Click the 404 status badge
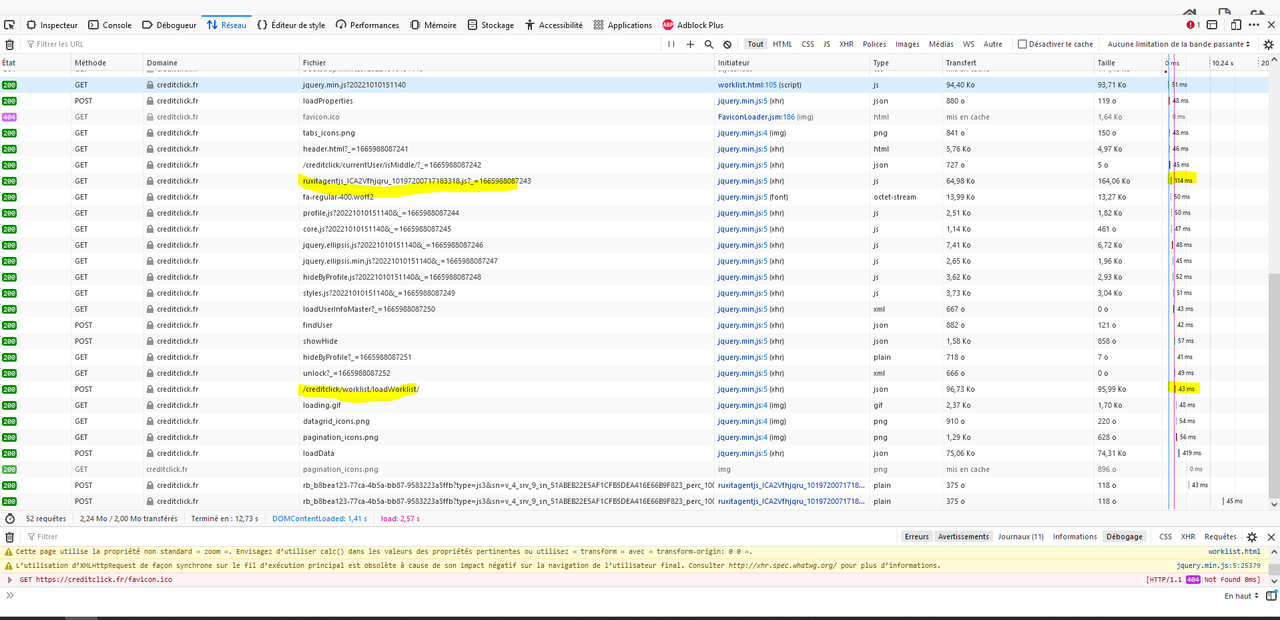The width and height of the screenshot is (1280, 620). pyautogui.click(x=9, y=117)
